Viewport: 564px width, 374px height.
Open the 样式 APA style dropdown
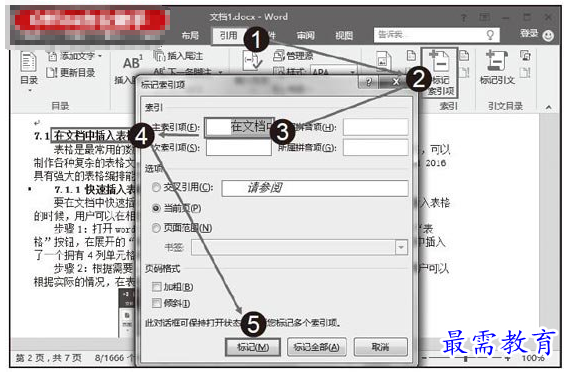click(353, 72)
